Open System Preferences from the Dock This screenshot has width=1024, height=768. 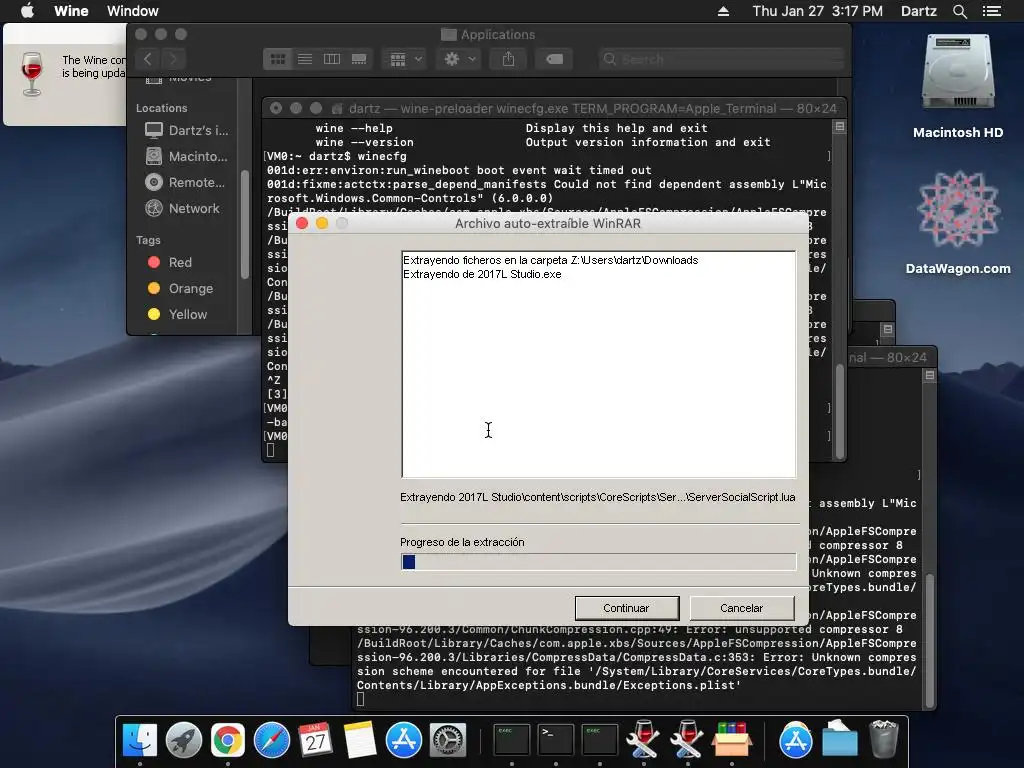[448, 740]
